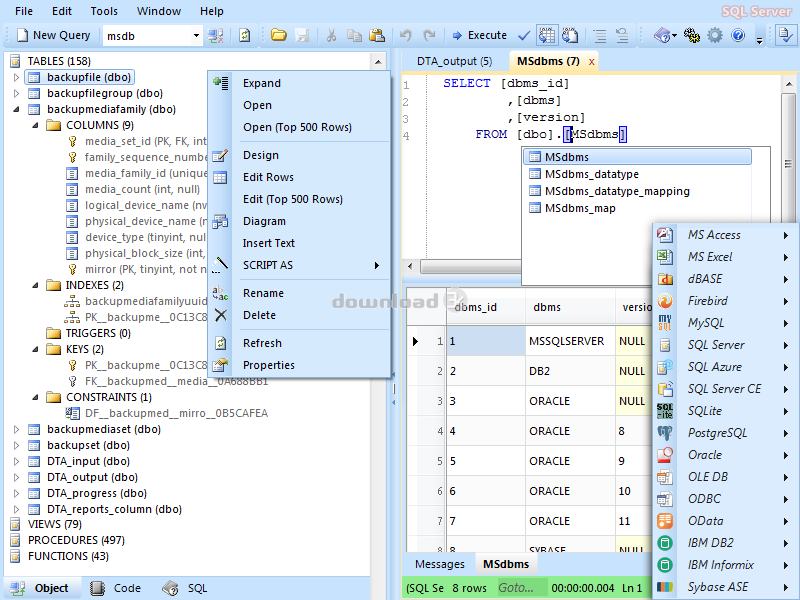Click the parse query checkmark icon
This screenshot has height=600, width=800.
(523, 35)
